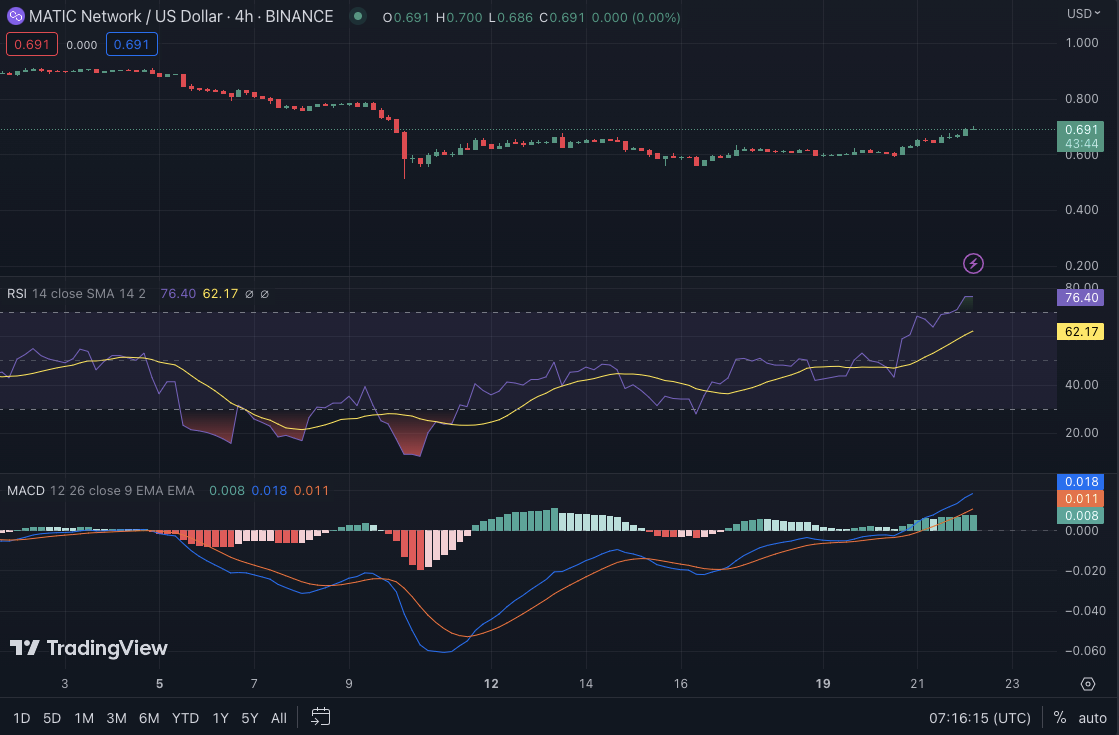Click the 1.000 price axis tick

tap(1081, 43)
